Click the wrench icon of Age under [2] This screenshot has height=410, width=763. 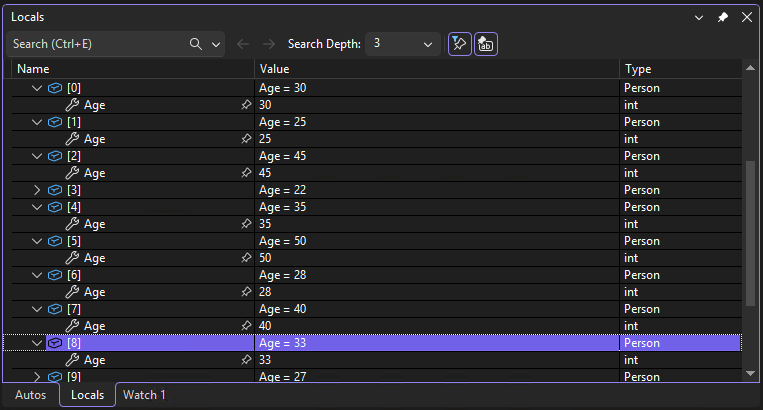click(72, 173)
